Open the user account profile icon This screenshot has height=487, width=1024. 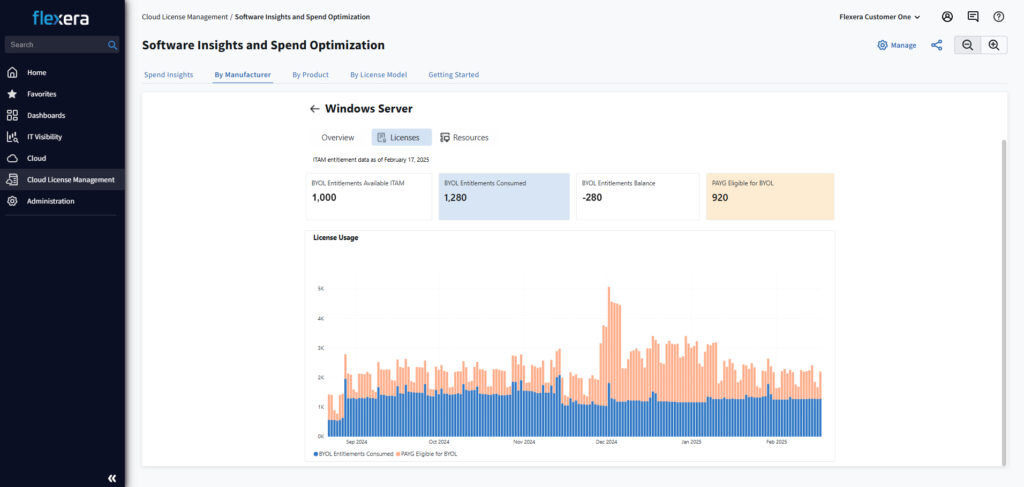click(x=947, y=17)
